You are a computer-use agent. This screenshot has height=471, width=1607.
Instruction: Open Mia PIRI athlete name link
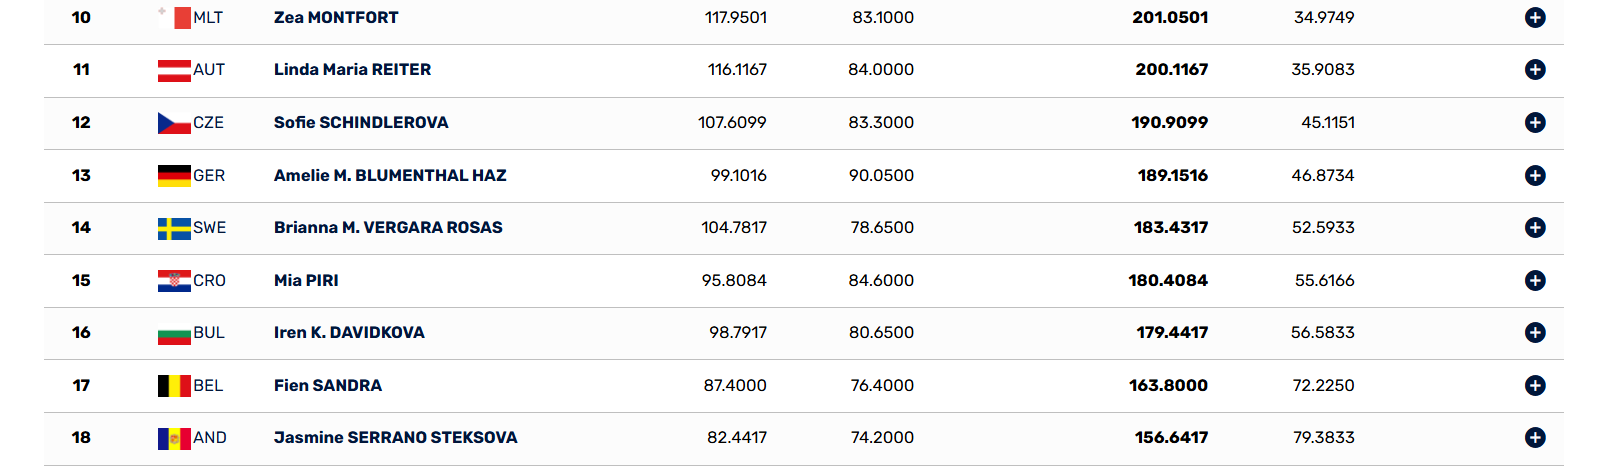click(306, 280)
